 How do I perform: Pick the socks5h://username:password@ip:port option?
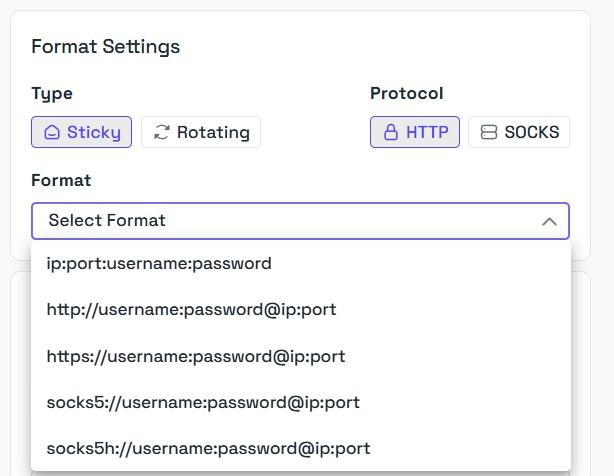point(208,448)
